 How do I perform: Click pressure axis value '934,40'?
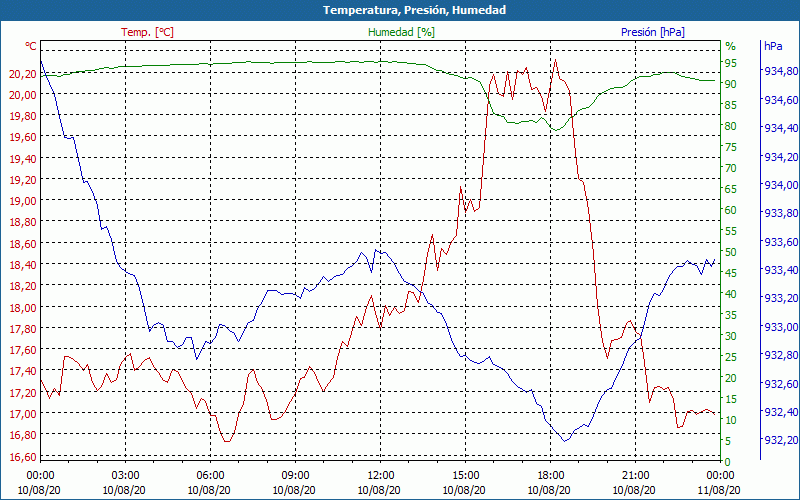tap(781, 128)
